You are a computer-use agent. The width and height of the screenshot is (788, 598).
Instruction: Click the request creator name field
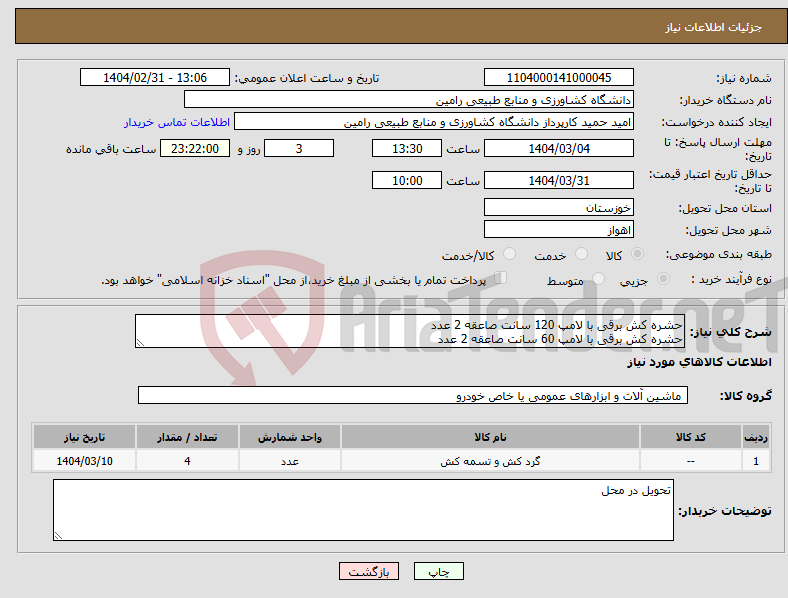(x=434, y=122)
